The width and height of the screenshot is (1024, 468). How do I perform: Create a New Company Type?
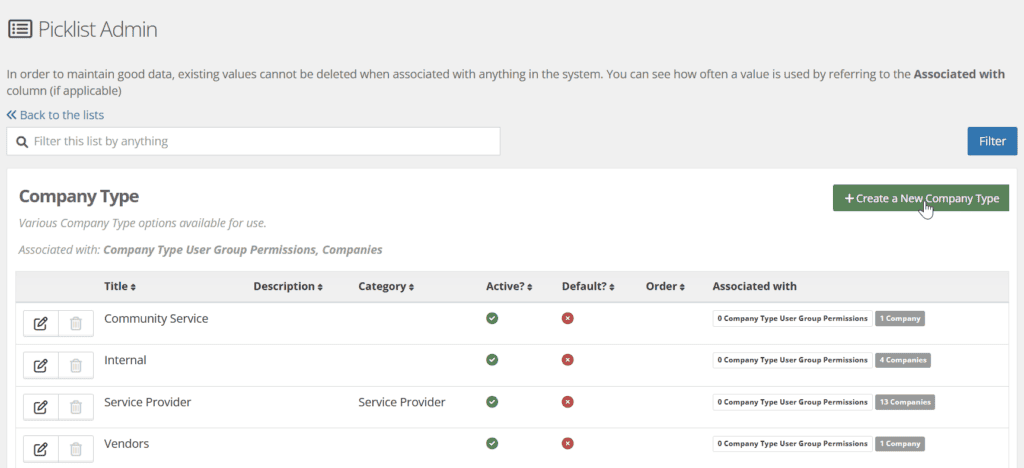921,198
